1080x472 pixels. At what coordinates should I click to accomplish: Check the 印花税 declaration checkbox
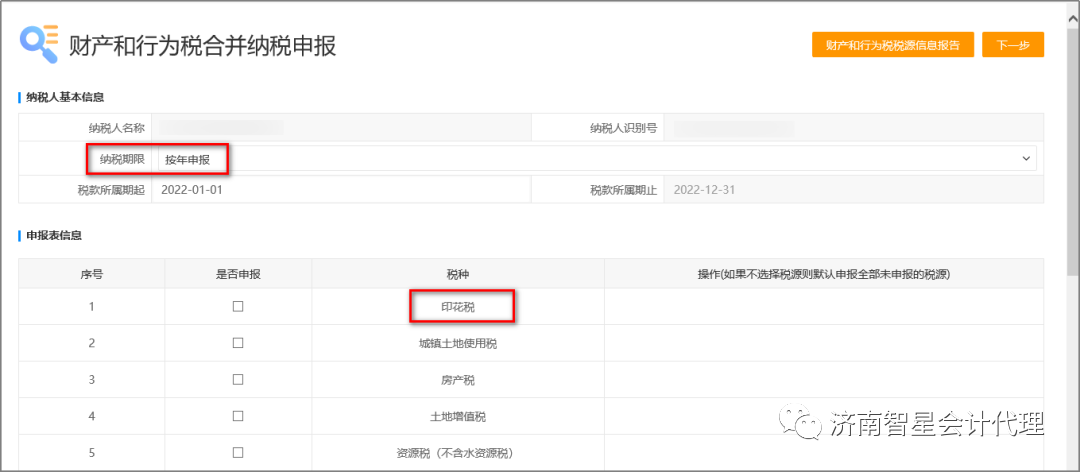238,307
